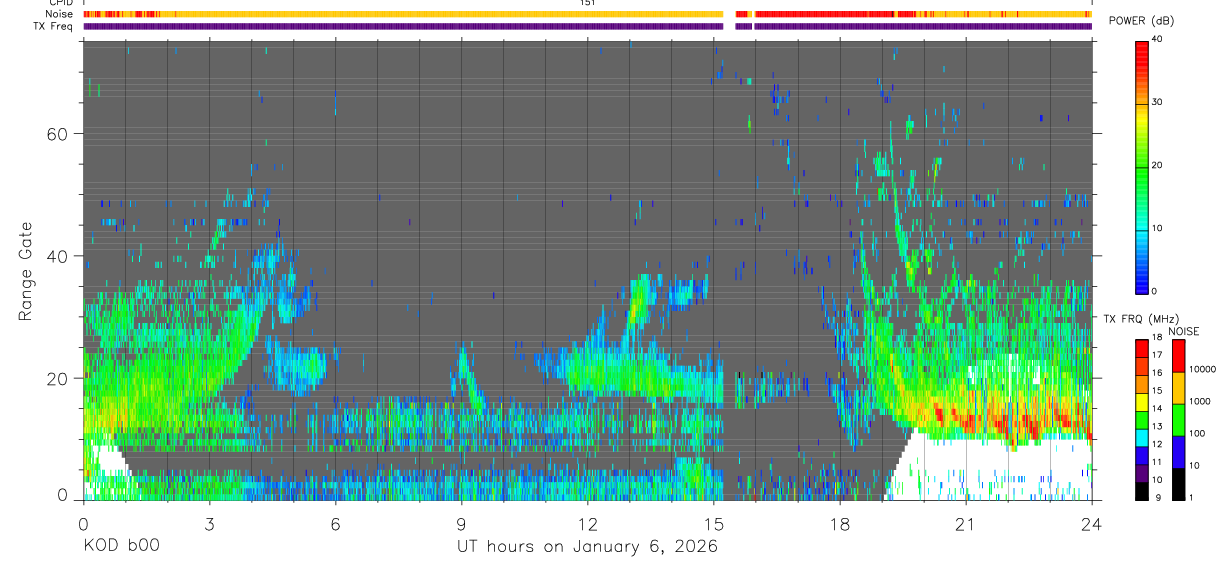
Task: Pick the black swatch in the NOISE legend
Action: coord(1179,484)
